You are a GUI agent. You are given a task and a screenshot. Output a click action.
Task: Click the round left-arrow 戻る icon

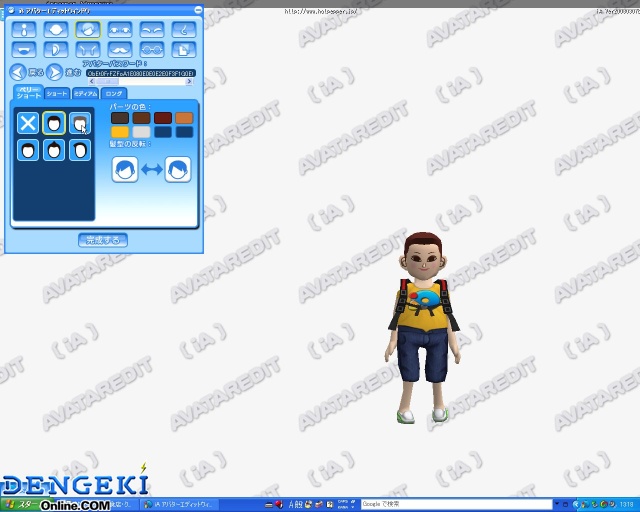point(18,72)
